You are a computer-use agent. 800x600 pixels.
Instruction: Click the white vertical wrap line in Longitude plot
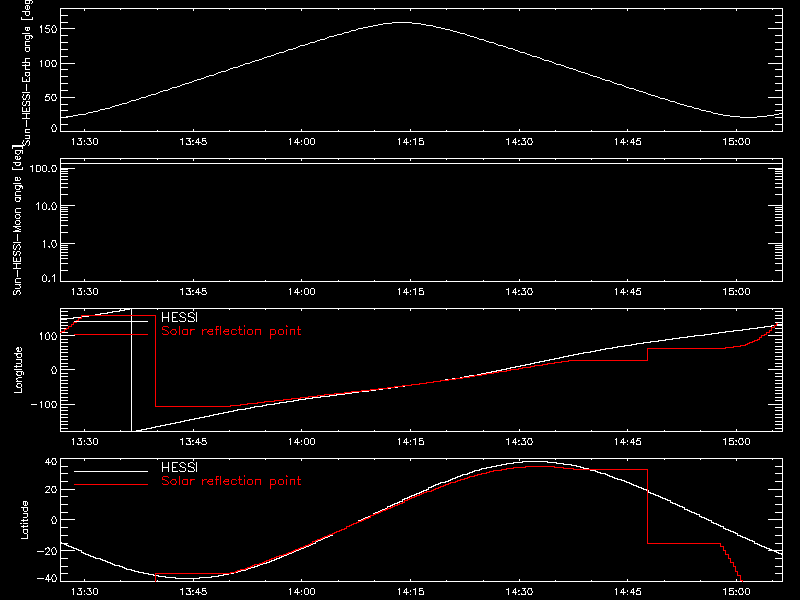[132, 370]
